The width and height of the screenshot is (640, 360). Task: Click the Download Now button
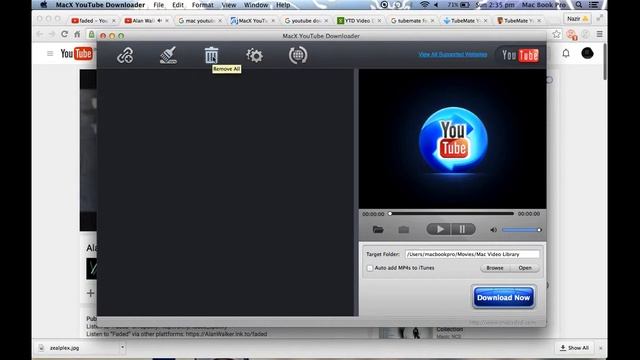point(504,298)
